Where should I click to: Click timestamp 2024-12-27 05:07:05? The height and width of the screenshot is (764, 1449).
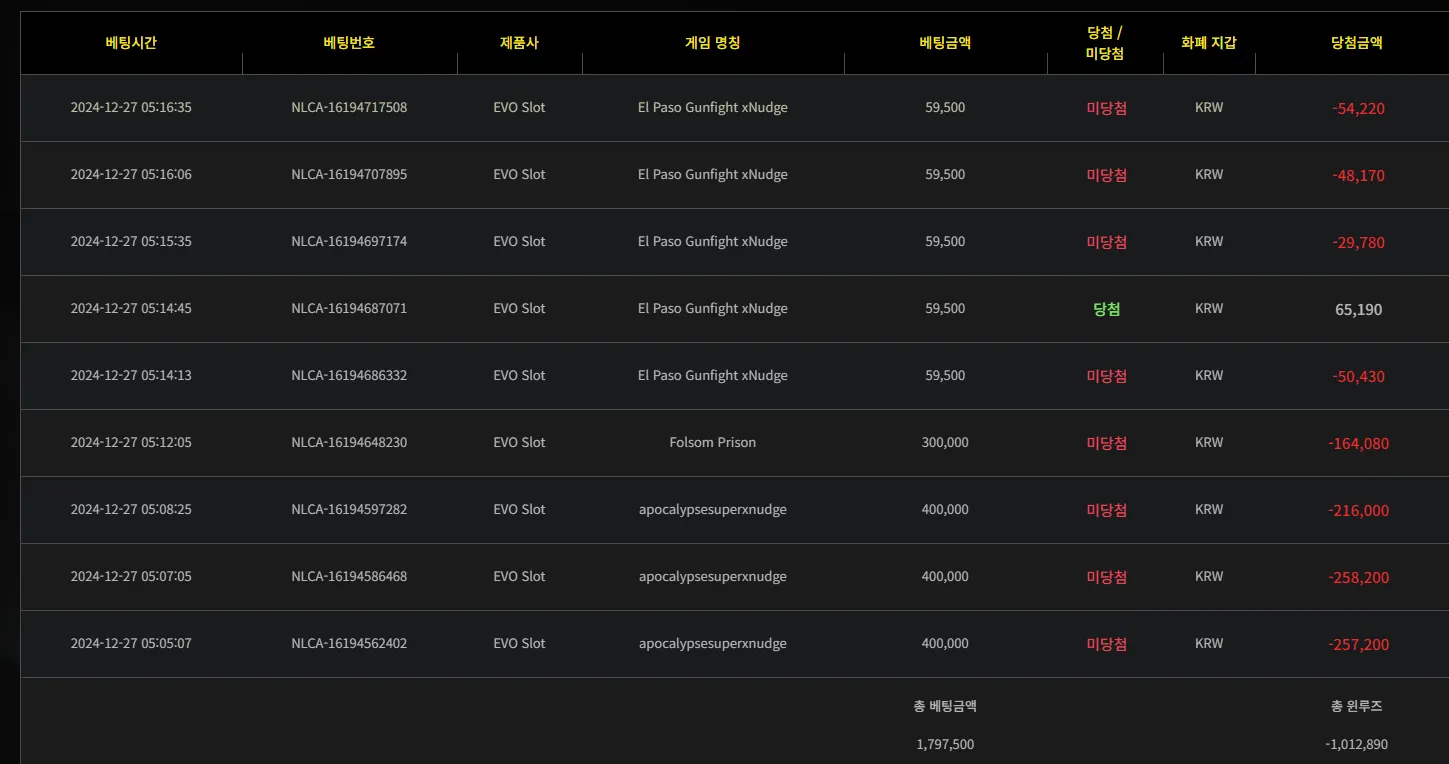(x=131, y=577)
